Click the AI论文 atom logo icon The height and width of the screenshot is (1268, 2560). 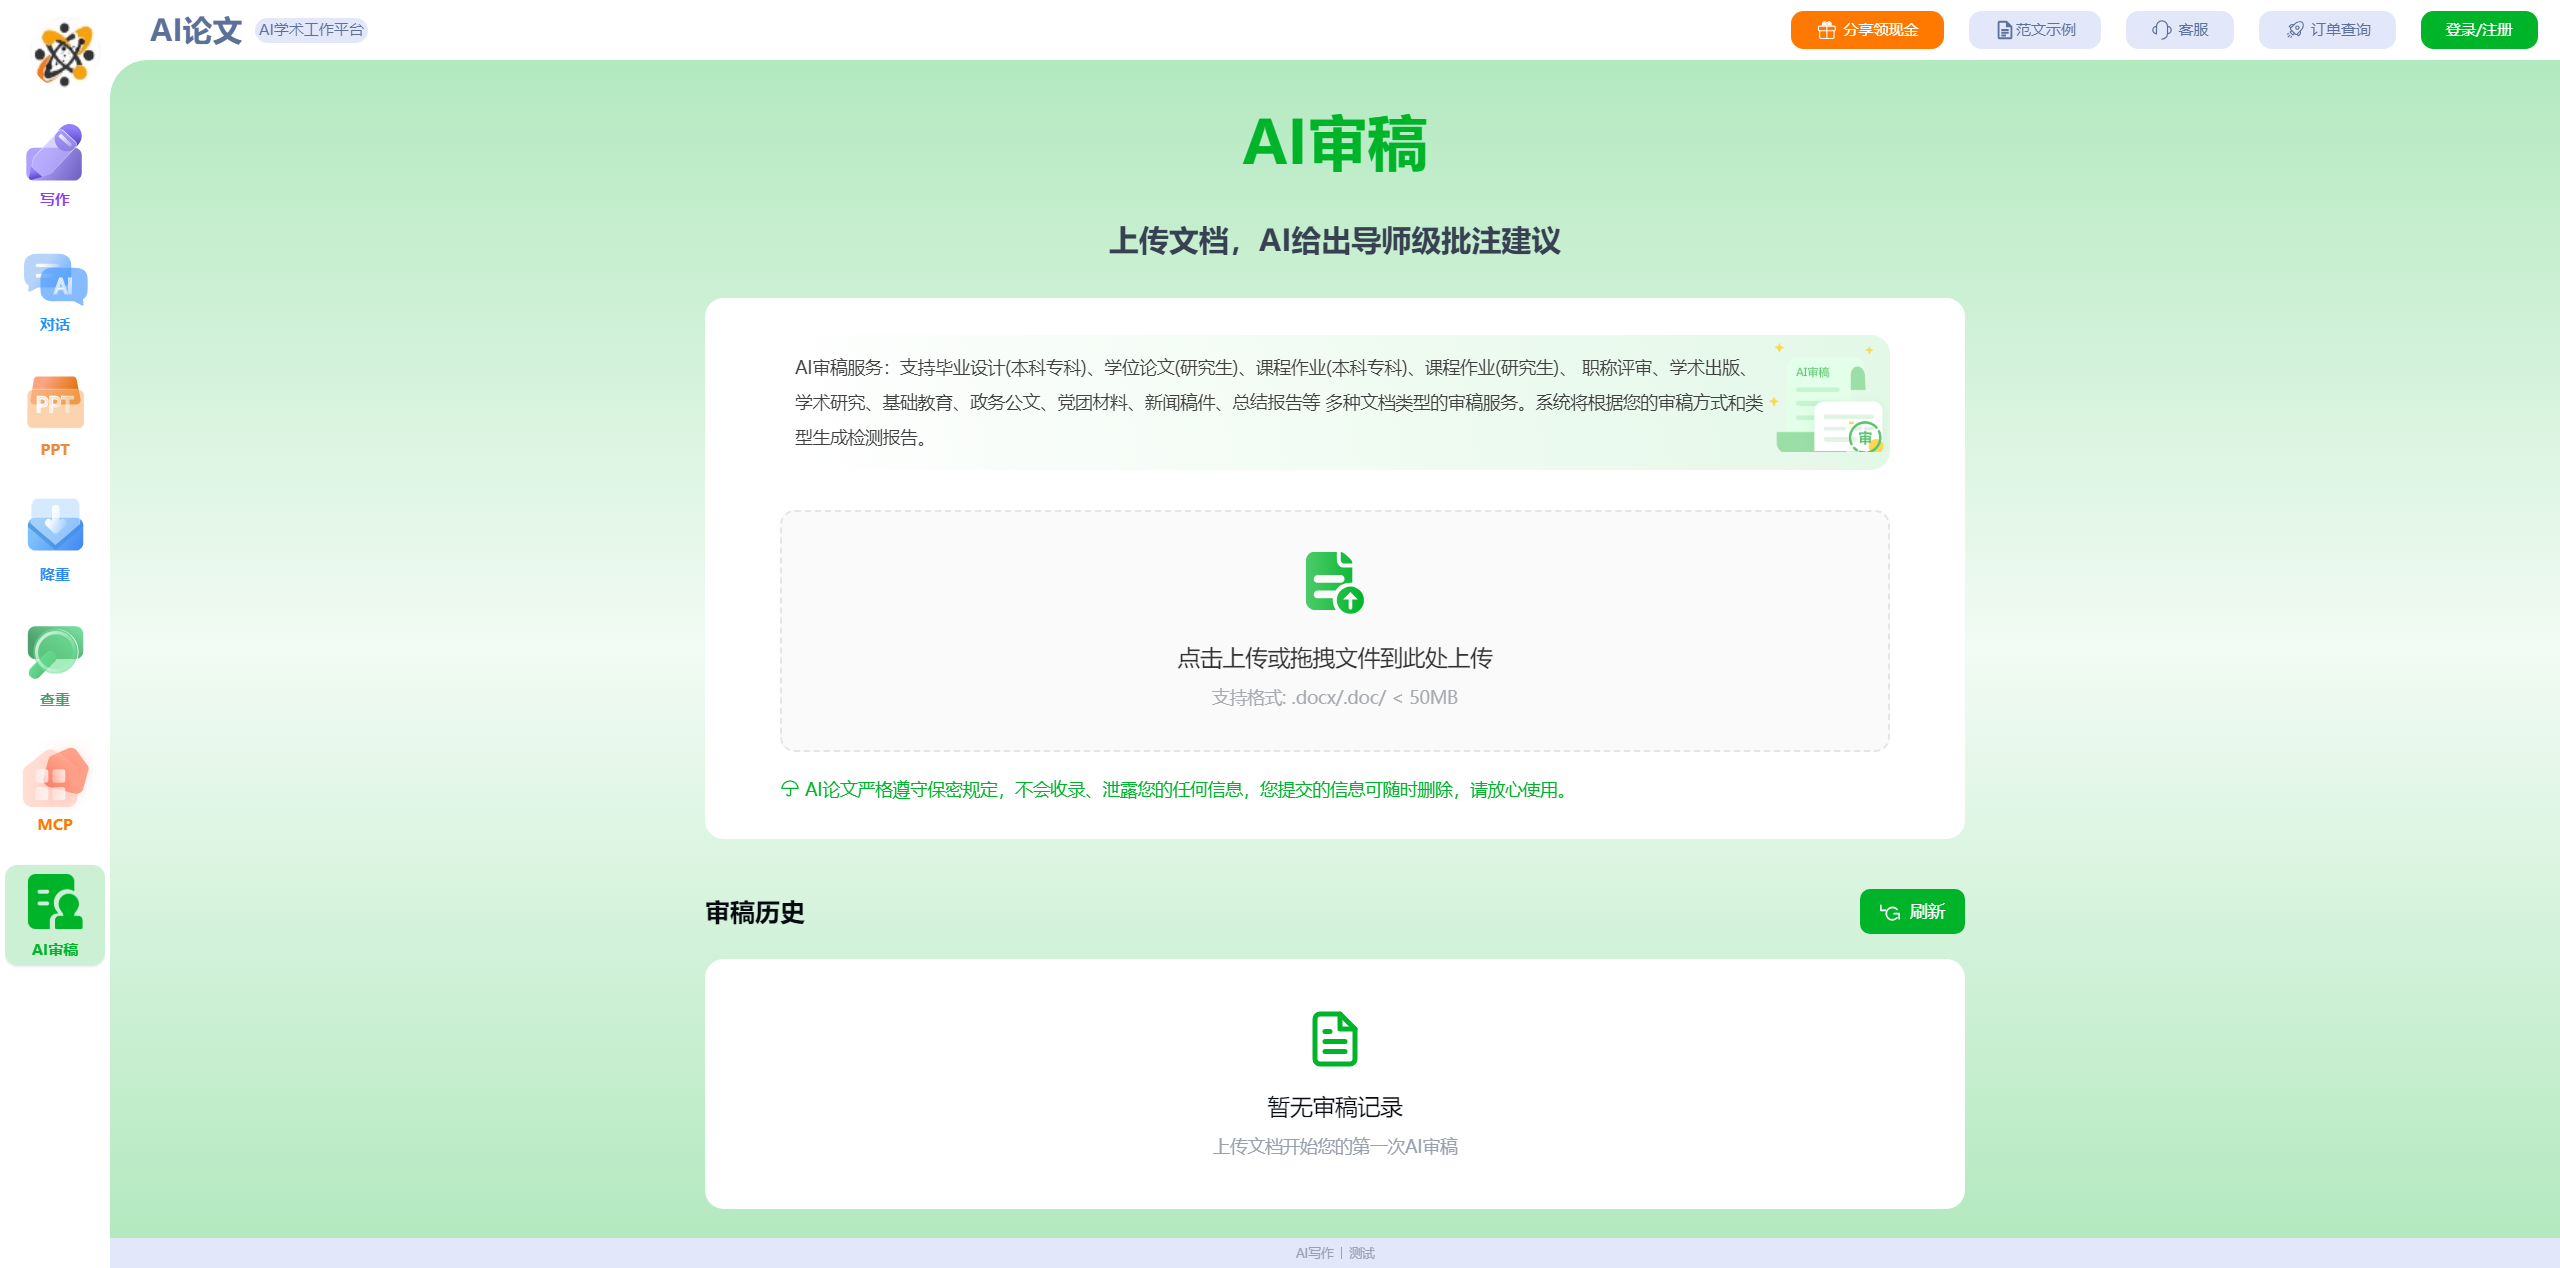64,54
